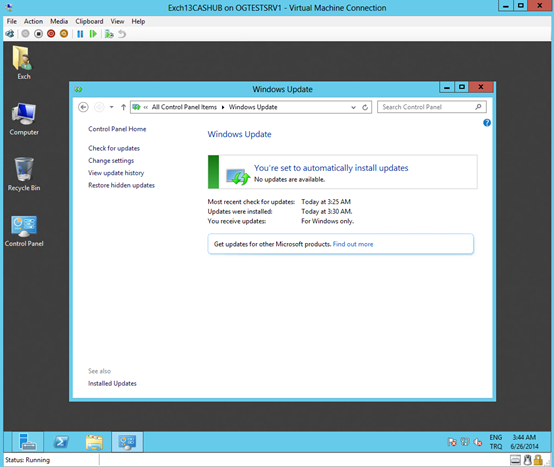Click the lock icon in status bar
This screenshot has width=554, height=467.
pyautogui.click(x=538, y=460)
